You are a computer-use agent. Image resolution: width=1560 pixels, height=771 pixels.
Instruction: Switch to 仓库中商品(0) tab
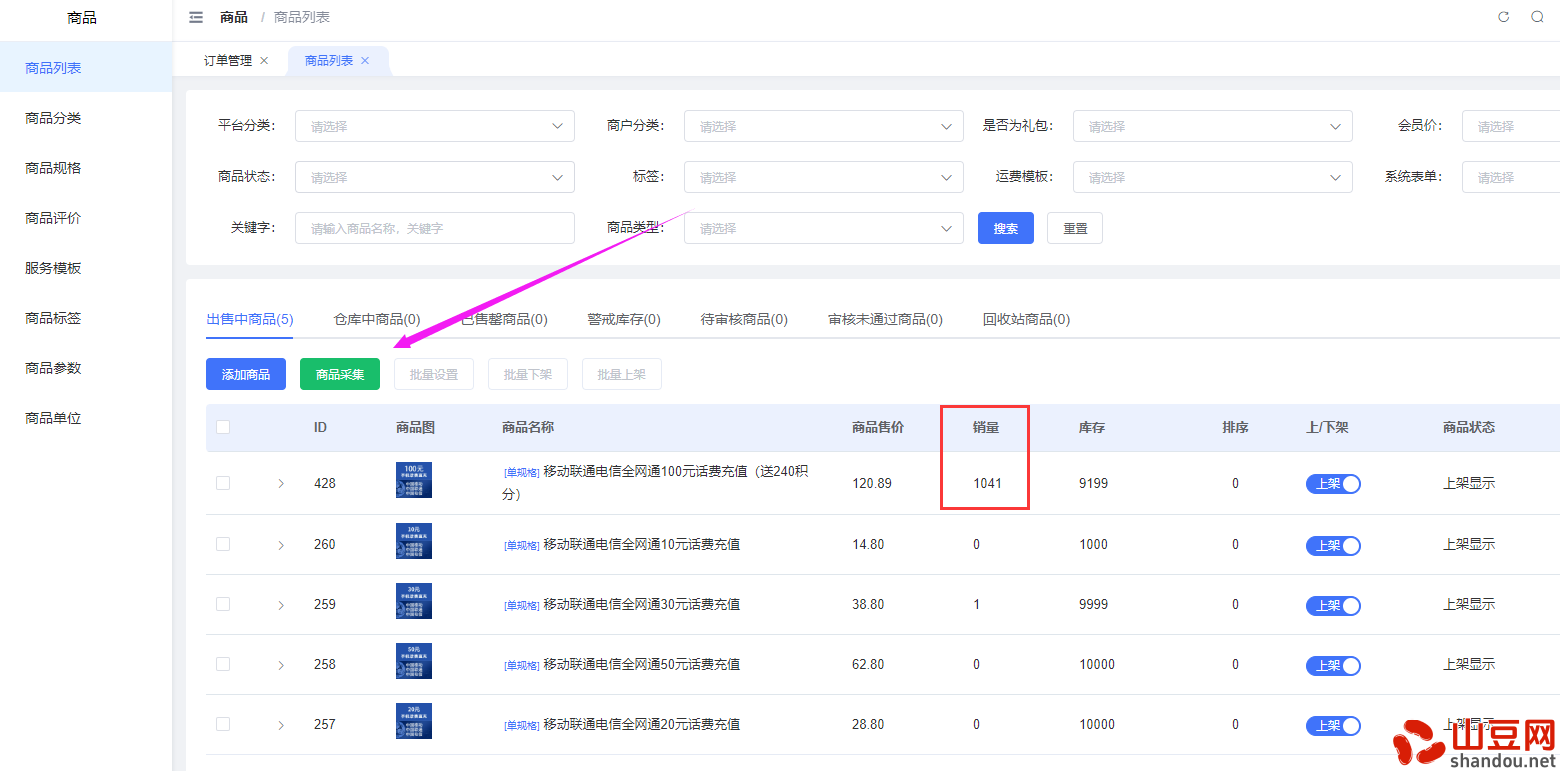click(x=376, y=320)
